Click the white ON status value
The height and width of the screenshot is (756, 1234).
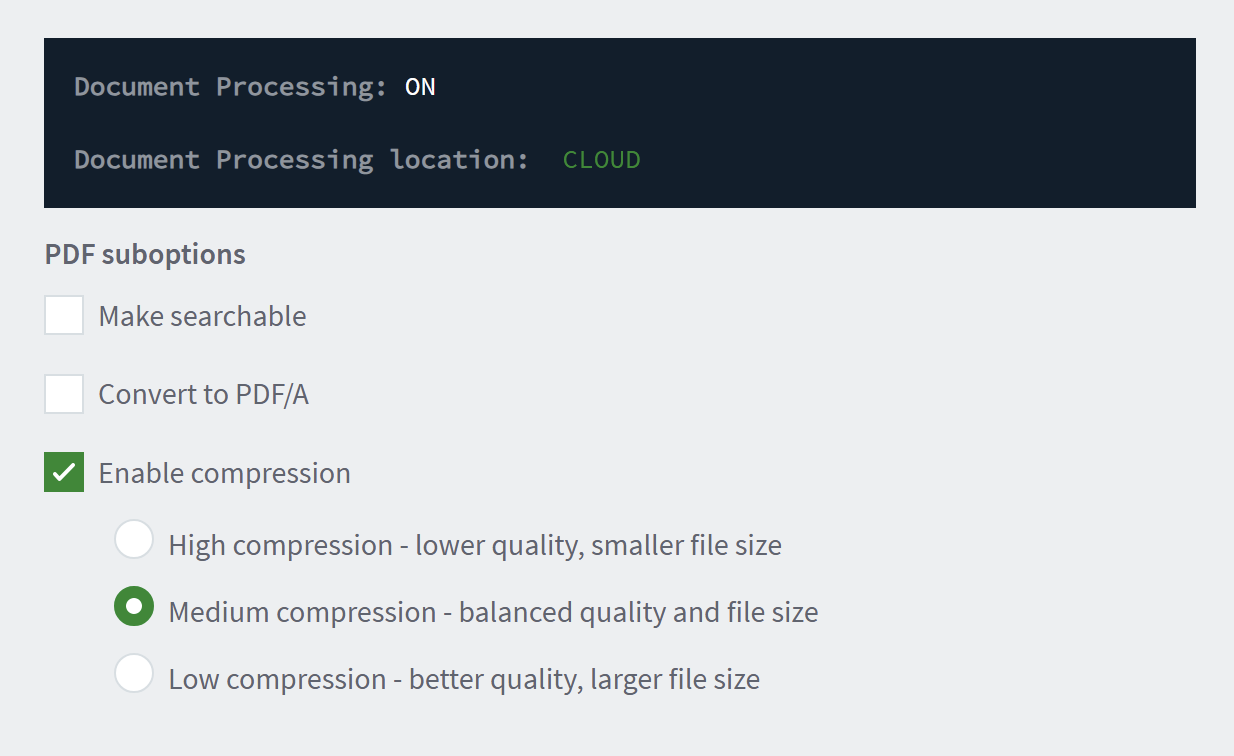[x=420, y=87]
